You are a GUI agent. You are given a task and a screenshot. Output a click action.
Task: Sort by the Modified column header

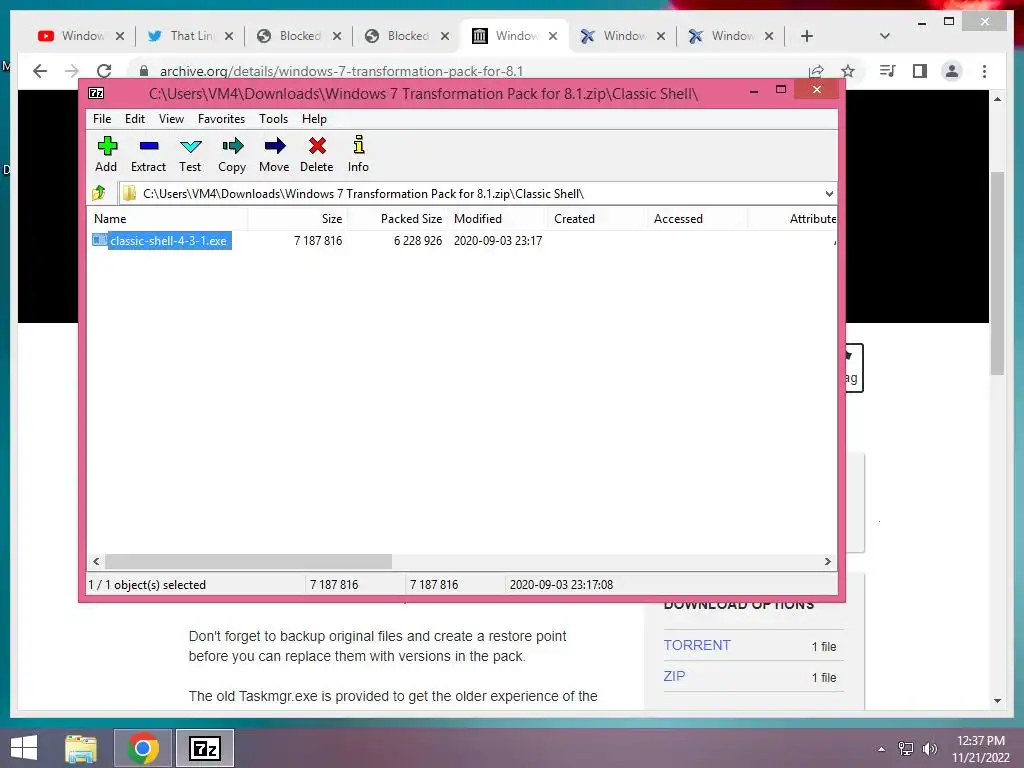pos(498,219)
